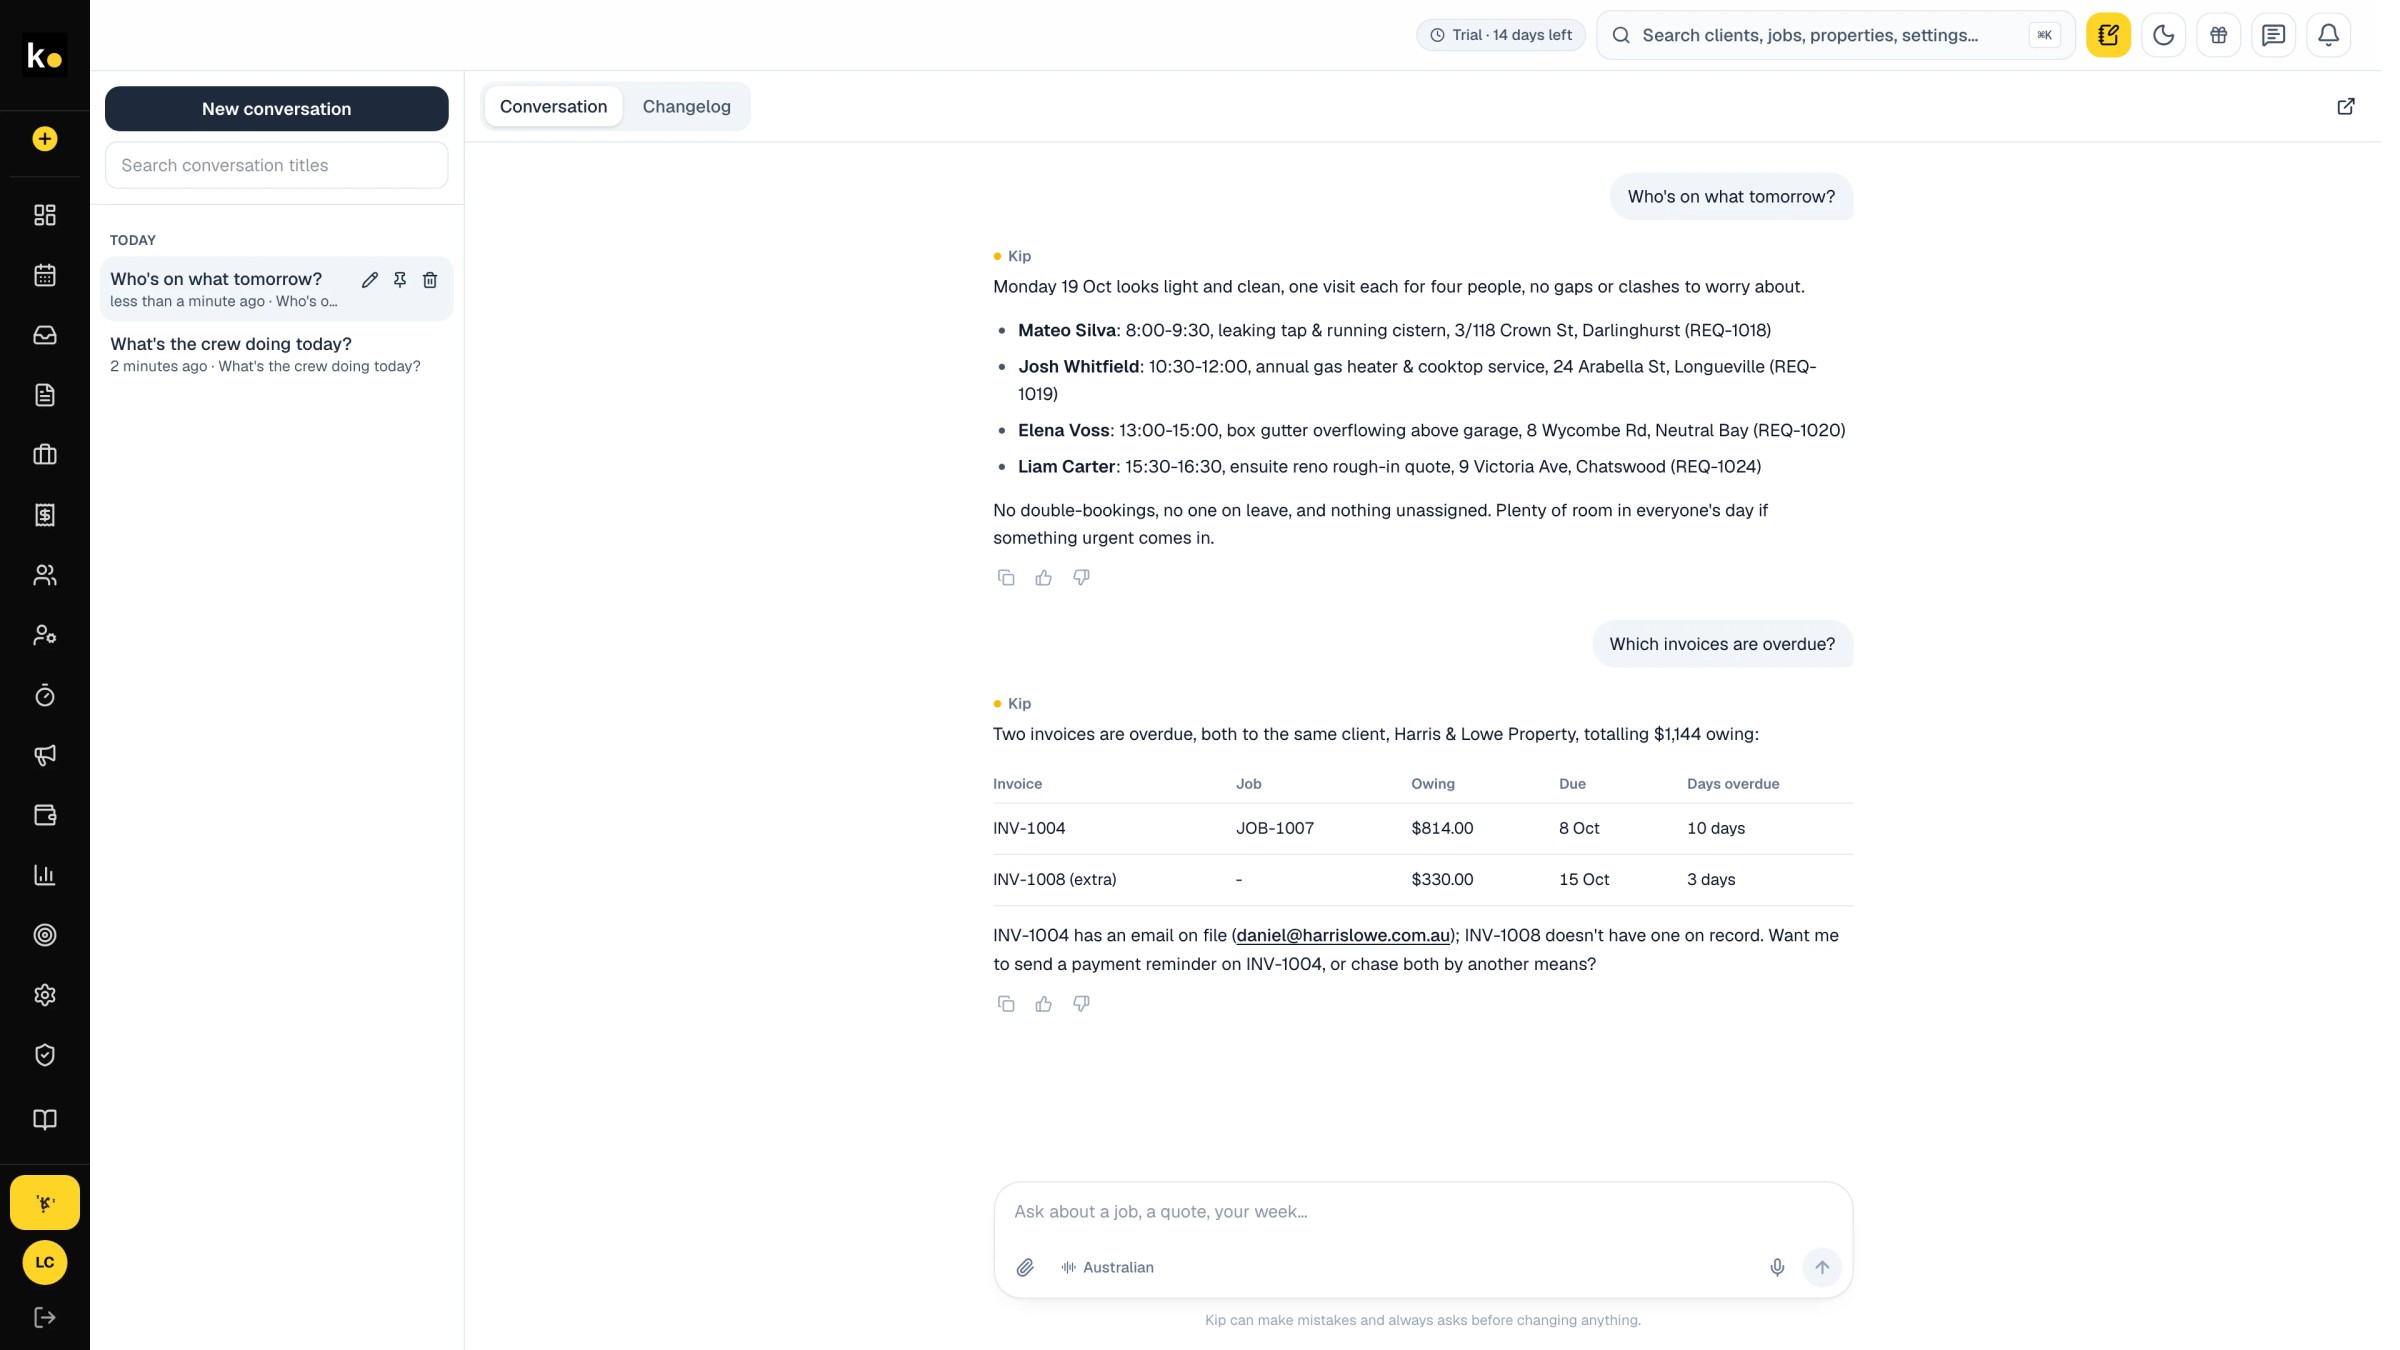The image size is (2400, 1350).
Task: Pin the 'Who's on what tomorrow?' conversation
Action: click(400, 280)
